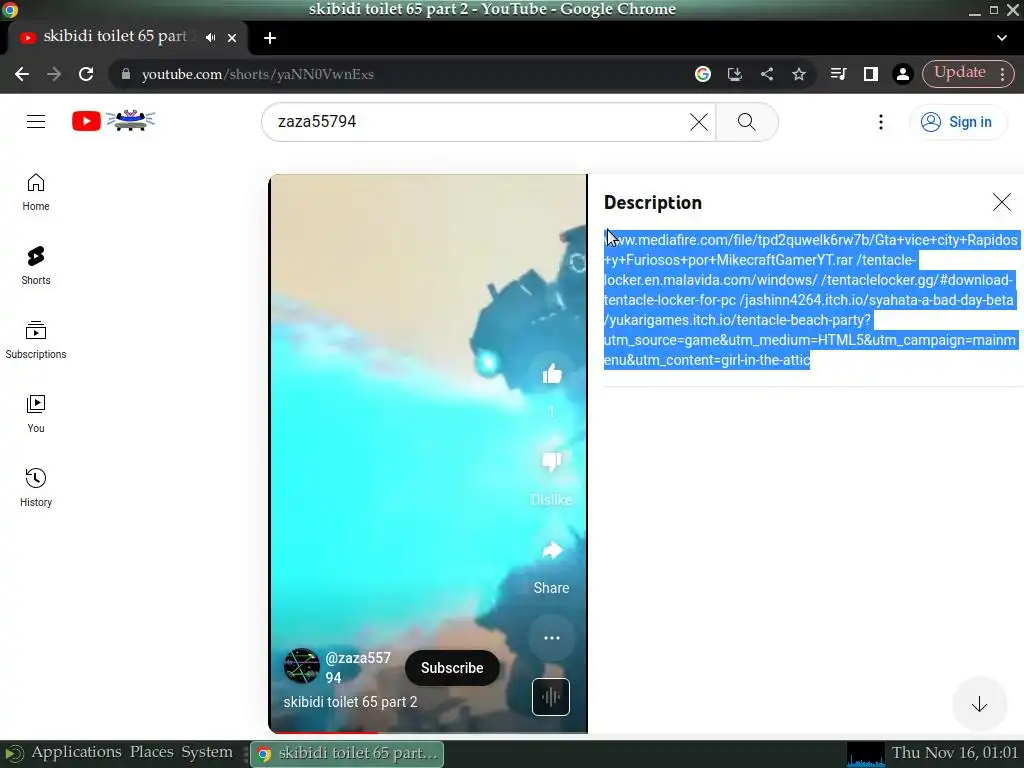Reload the page
1024x768 pixels.
point(86,74)
